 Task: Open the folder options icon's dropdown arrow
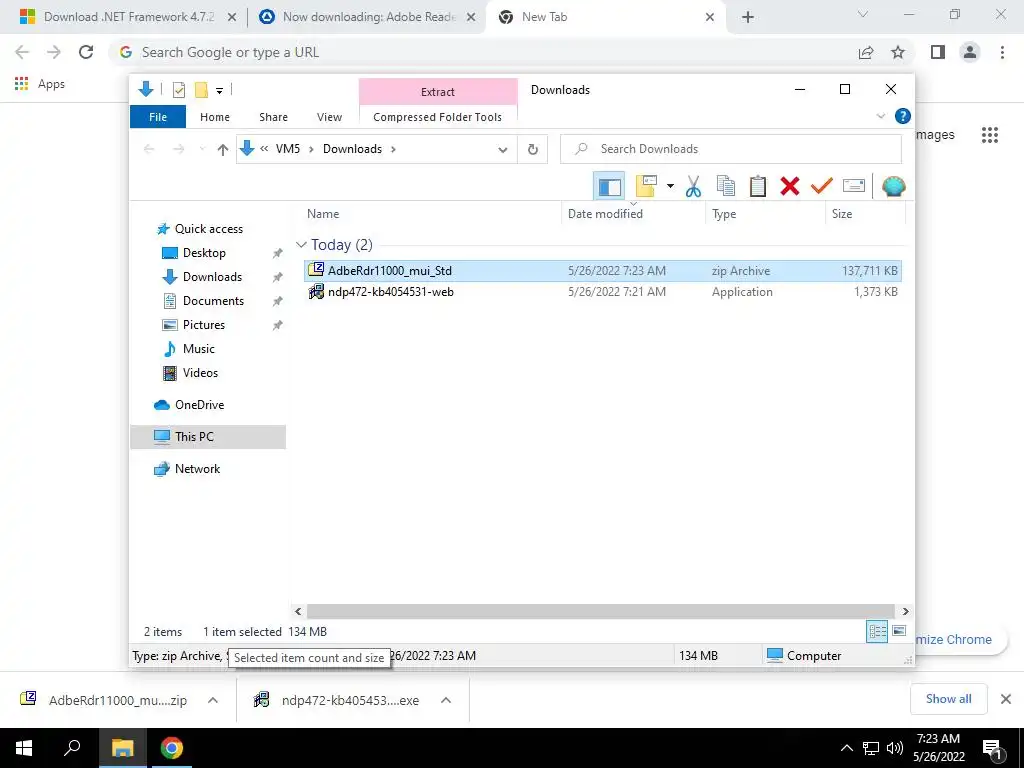(x=670, y=187)
